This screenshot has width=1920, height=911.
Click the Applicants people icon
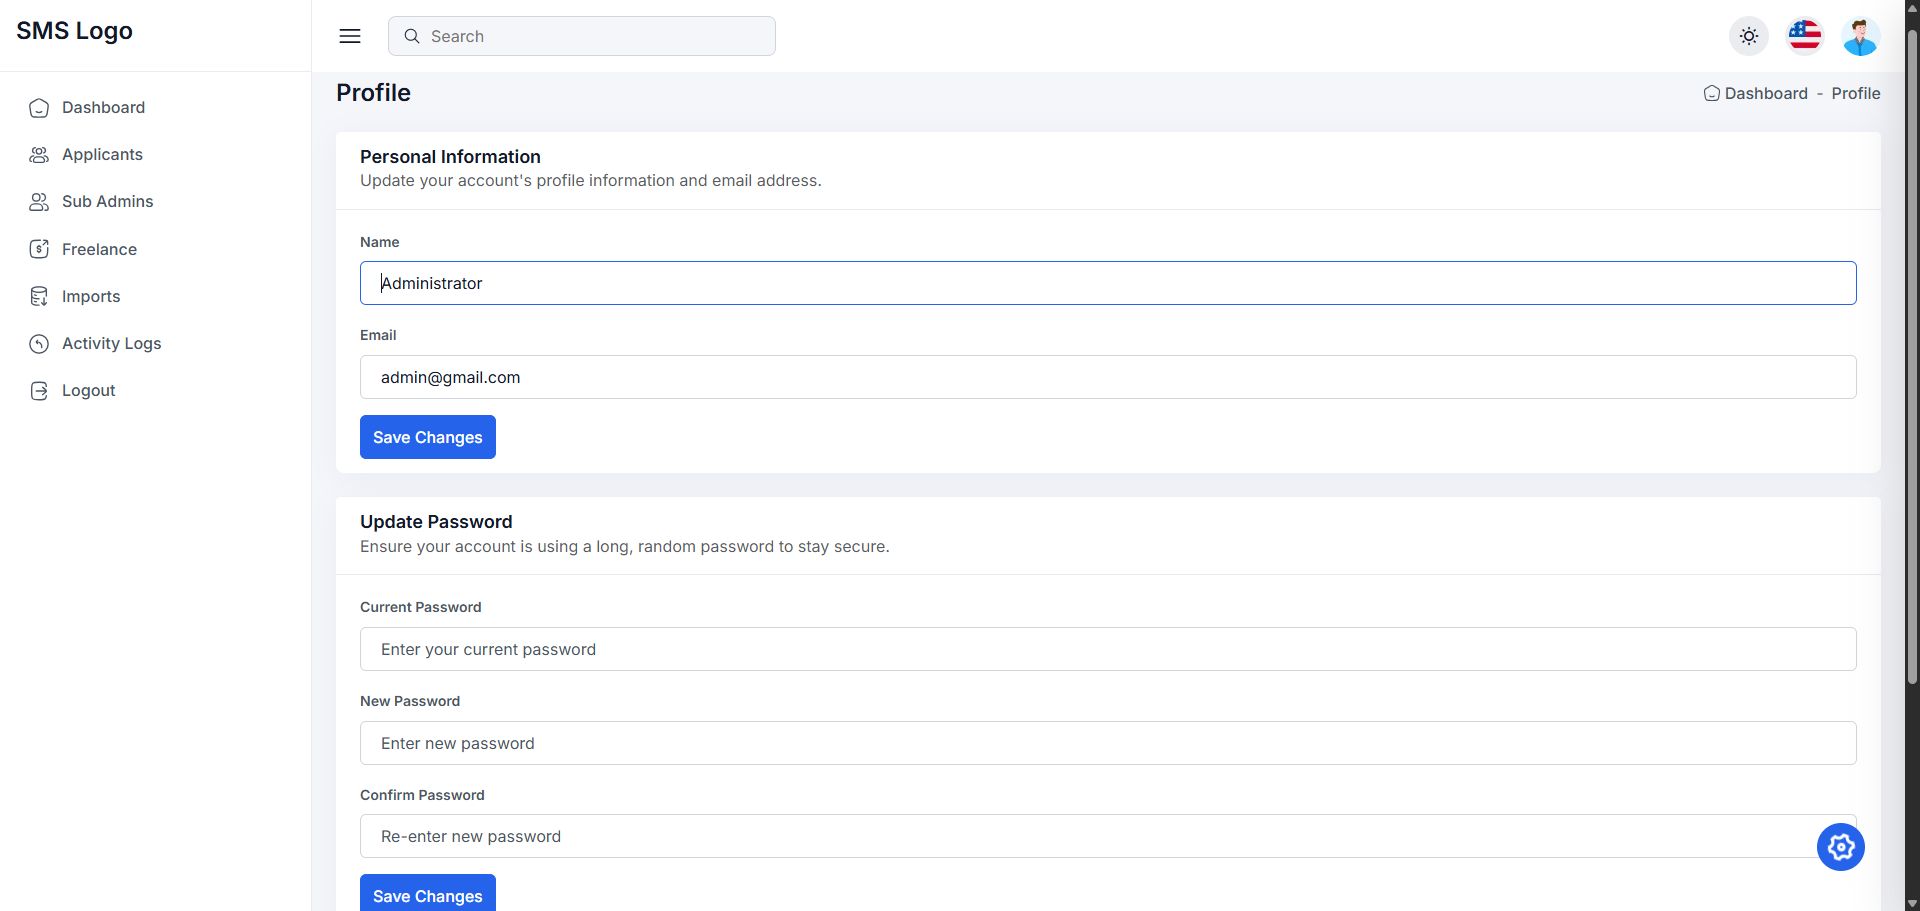pyautogui.click(x=39, y=155)
